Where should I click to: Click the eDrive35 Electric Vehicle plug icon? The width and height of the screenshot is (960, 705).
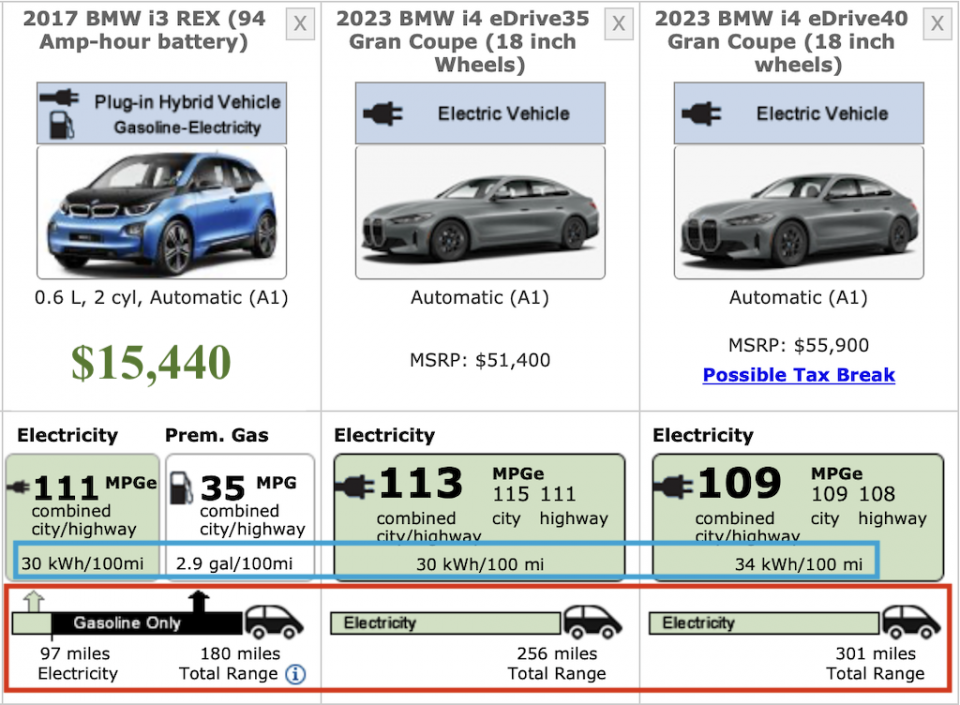[x=382, y=114]
